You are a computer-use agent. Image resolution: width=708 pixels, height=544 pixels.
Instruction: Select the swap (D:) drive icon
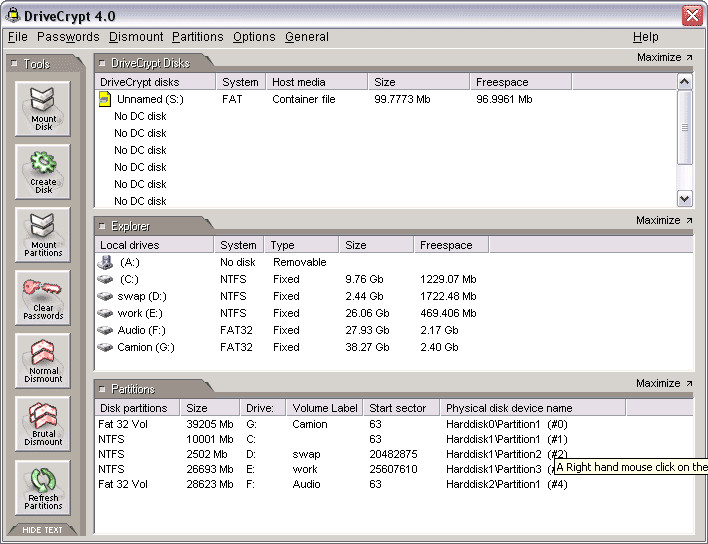[105, 297]
